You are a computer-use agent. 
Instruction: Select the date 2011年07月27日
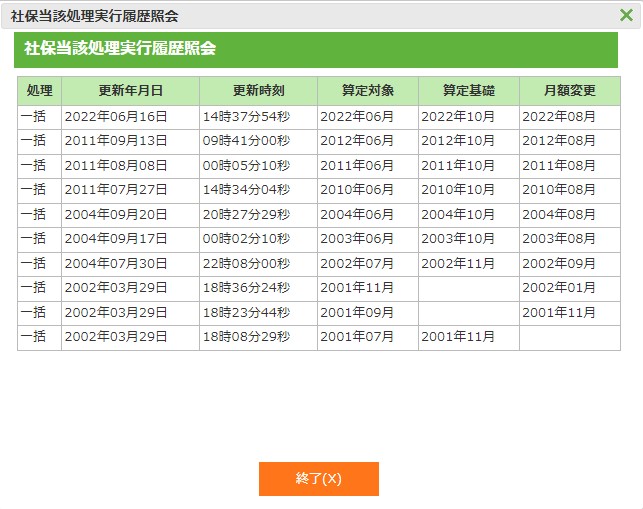(116, 190)
